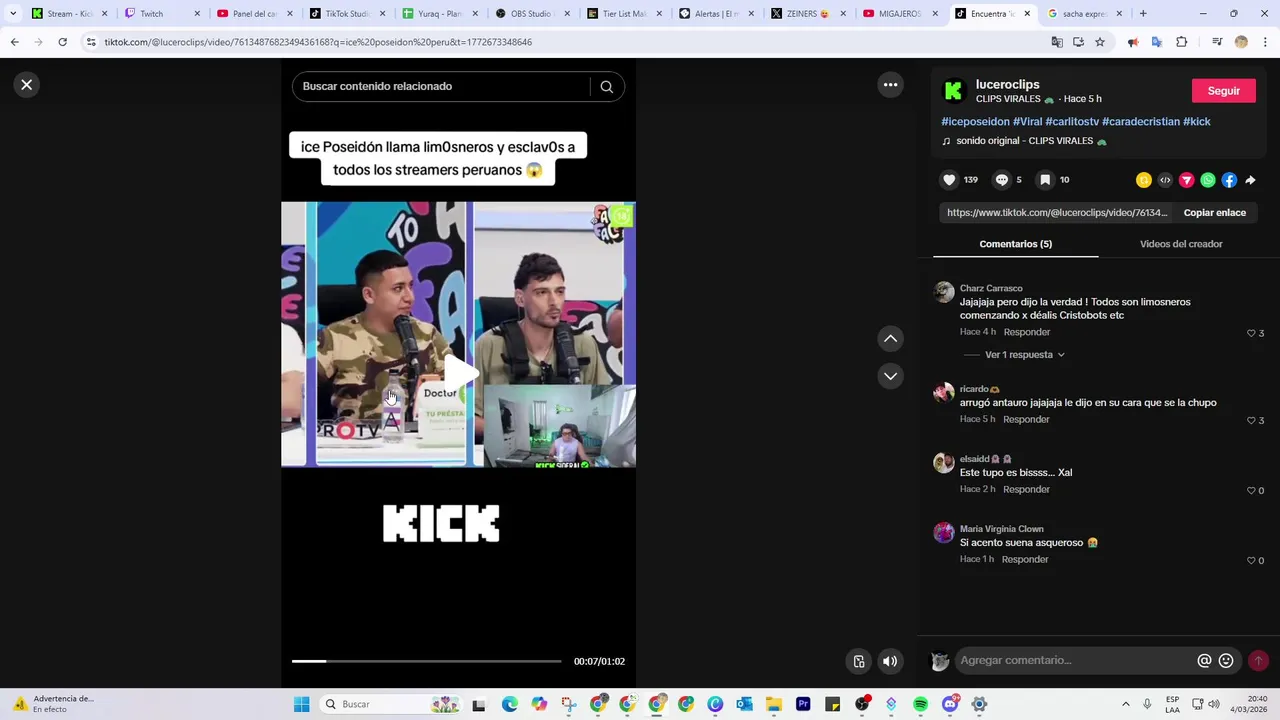
Task: Share video to WhatsApp
Action: click(1208, 180)
